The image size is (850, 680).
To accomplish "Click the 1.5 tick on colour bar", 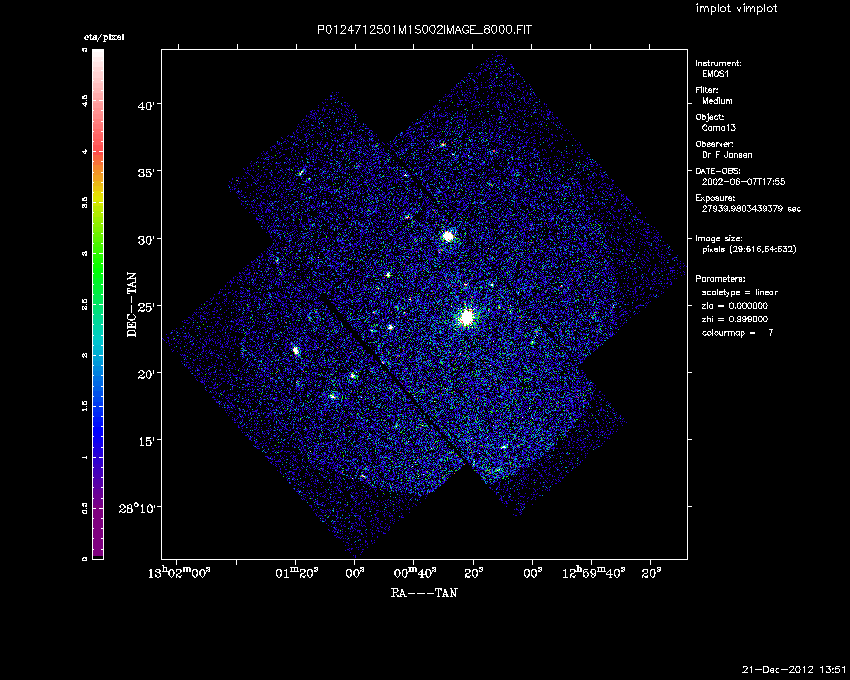I will (85, 406).
